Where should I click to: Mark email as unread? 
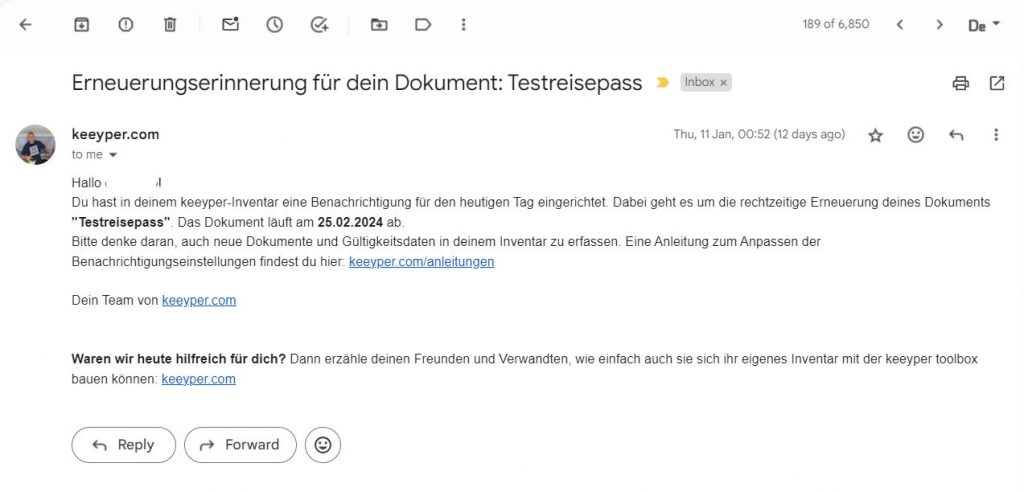coord(231,25)
